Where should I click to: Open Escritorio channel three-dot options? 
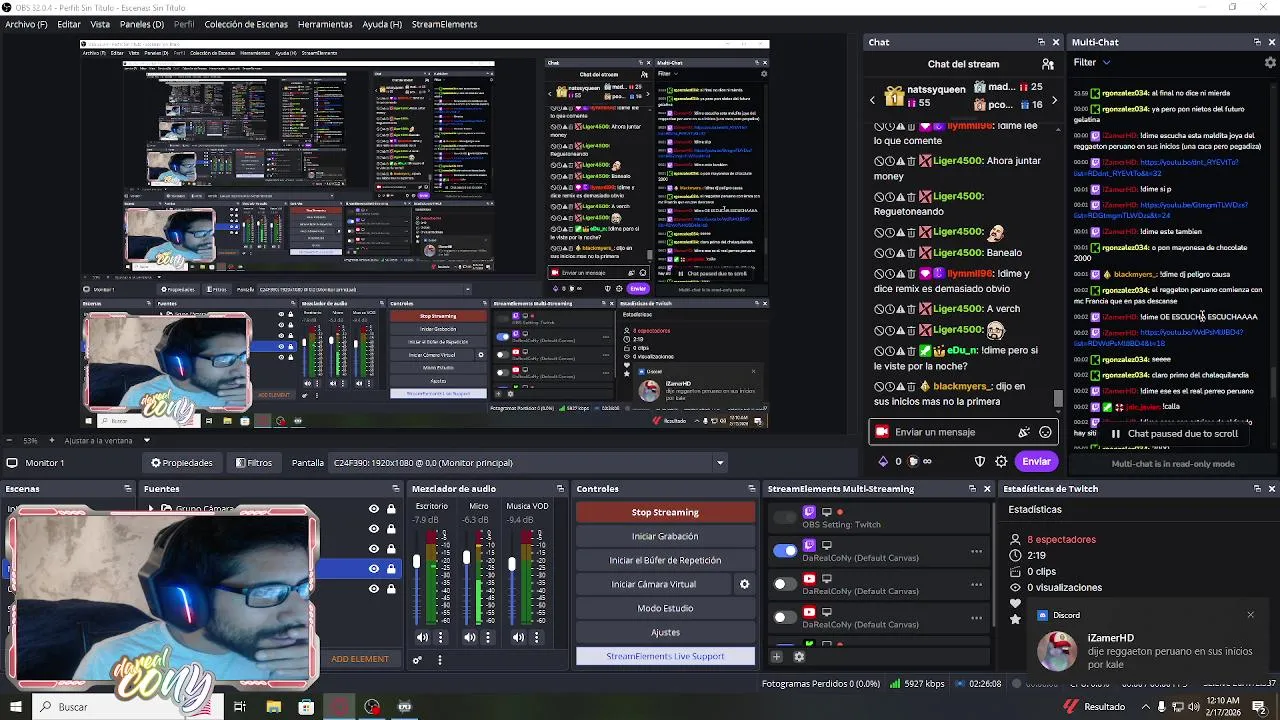pyautogui.click(x=441, y=637)
